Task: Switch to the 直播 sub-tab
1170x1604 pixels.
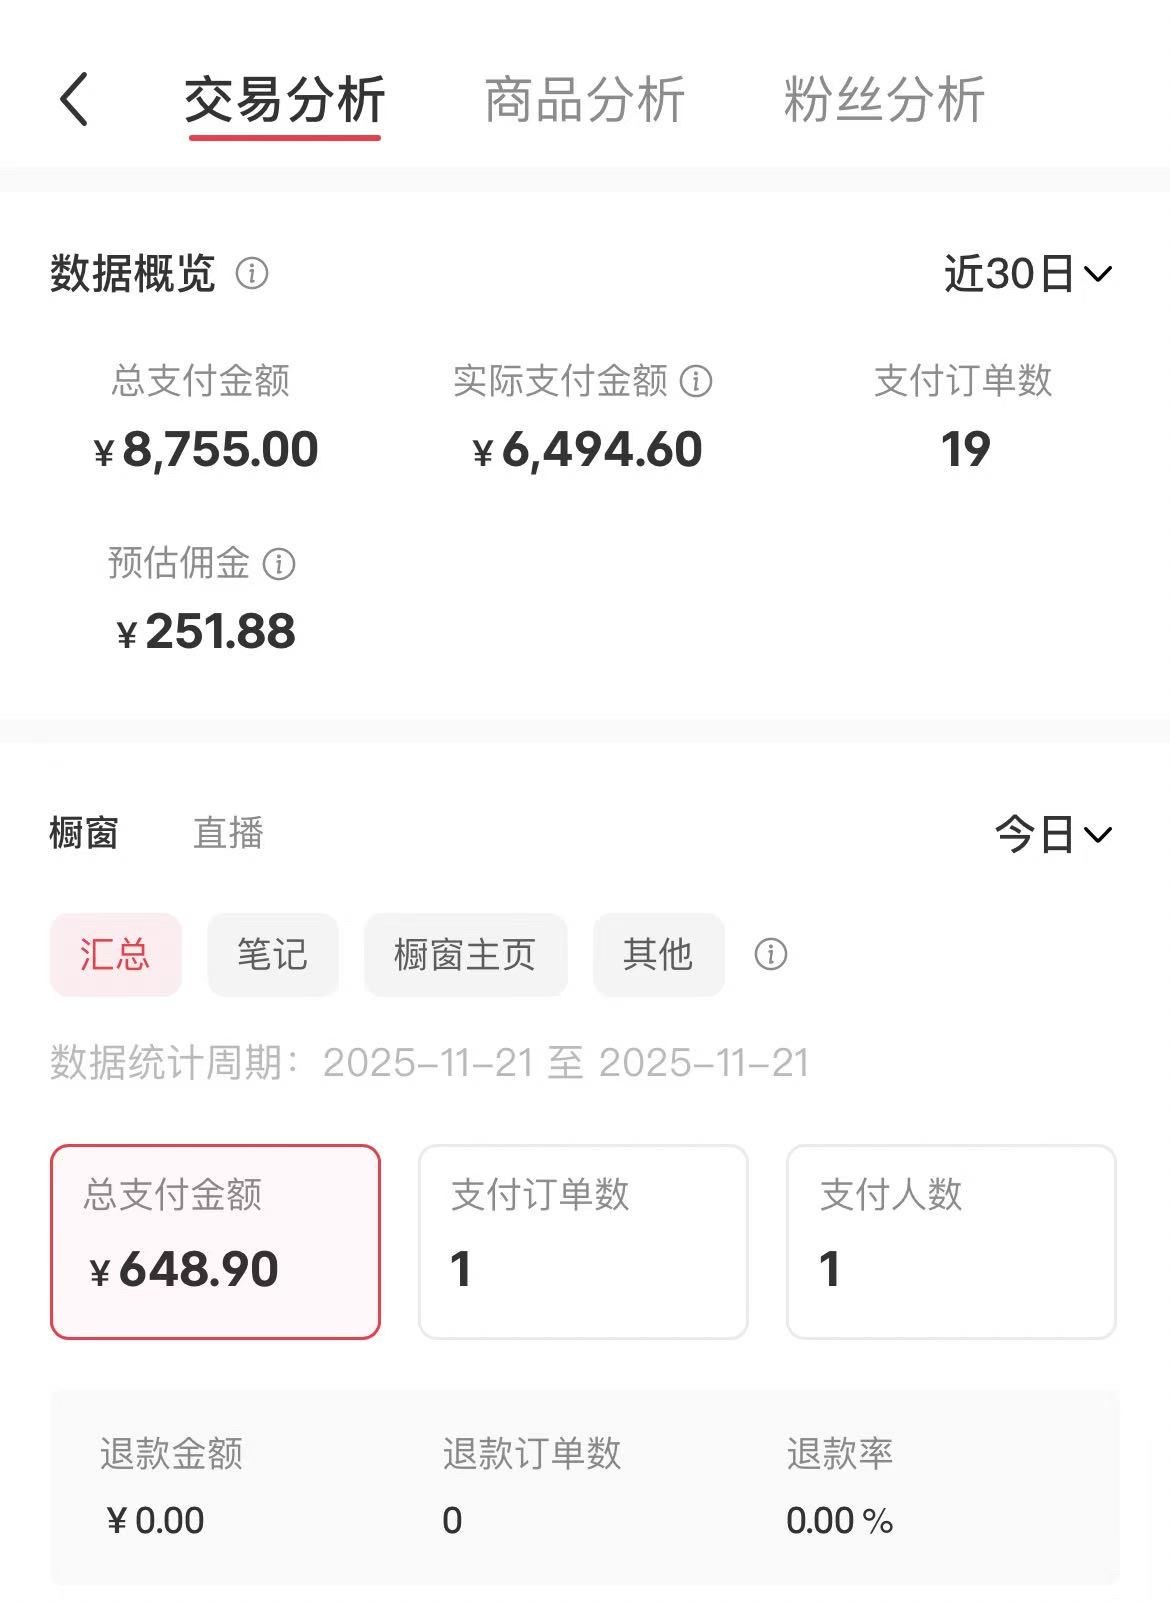Action: (228, 833)
